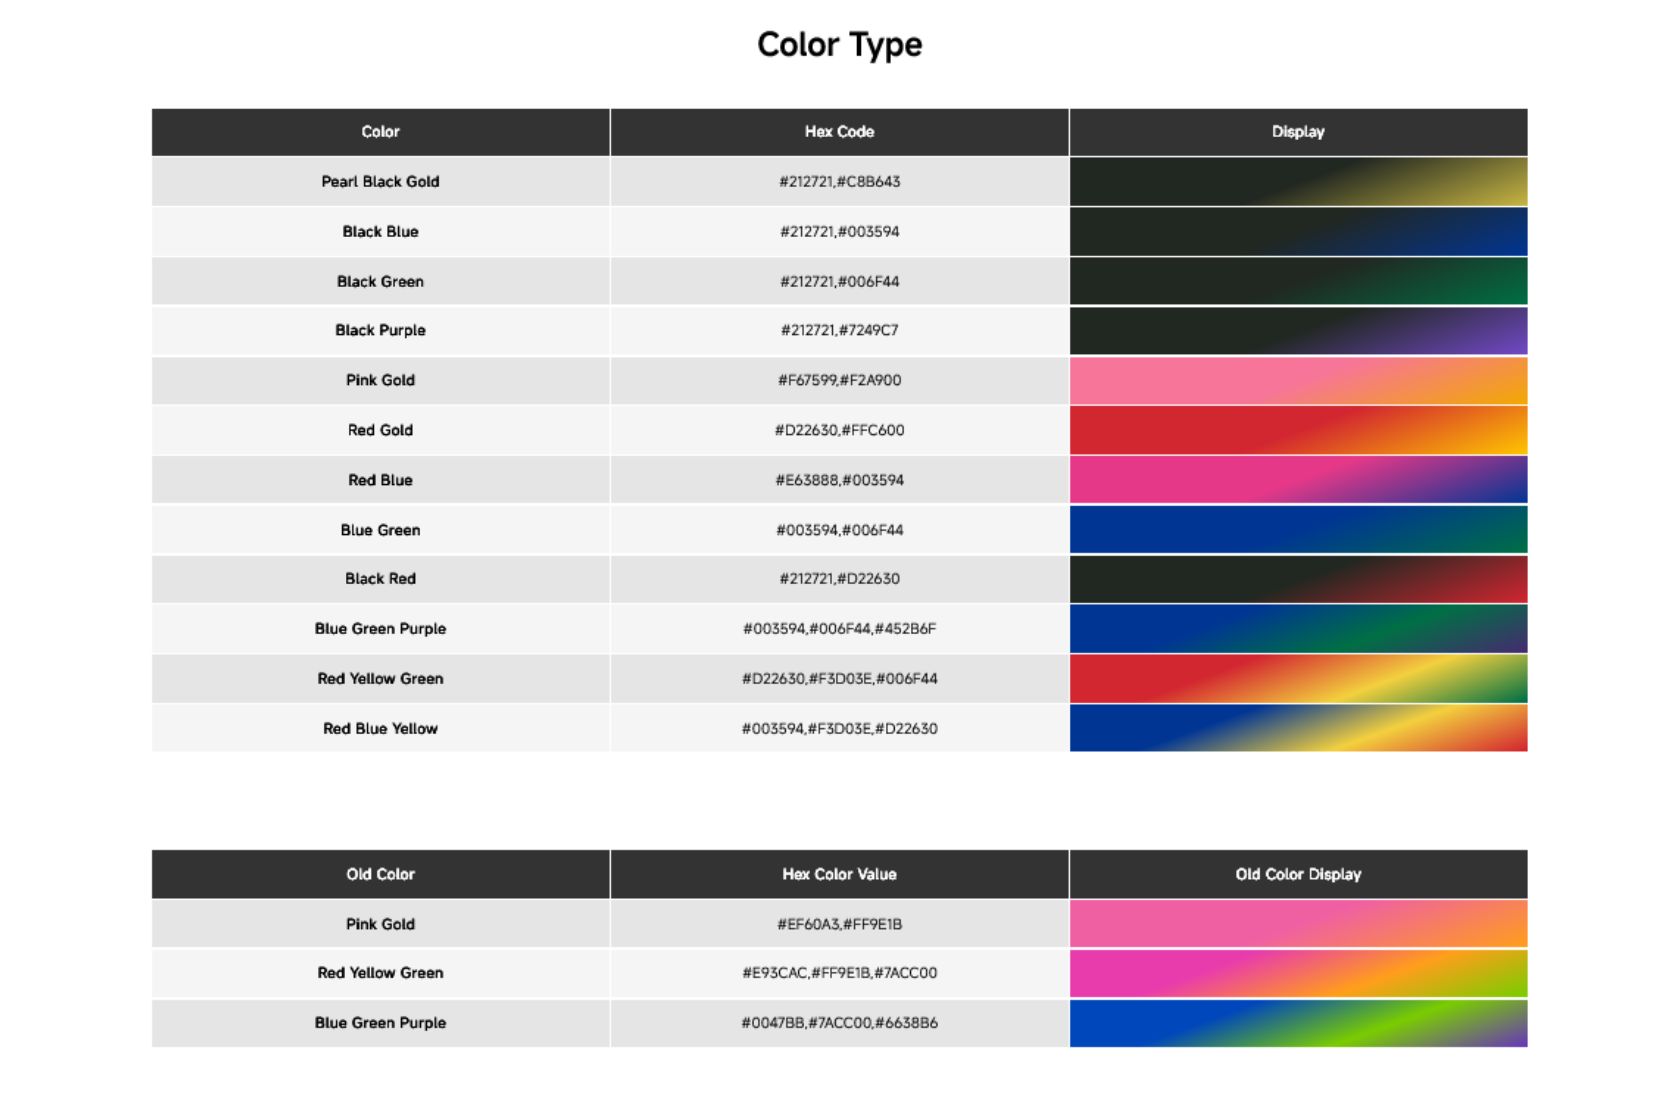
Task: Select the Black Blue display gradient
Action: tap(1298, 232)
